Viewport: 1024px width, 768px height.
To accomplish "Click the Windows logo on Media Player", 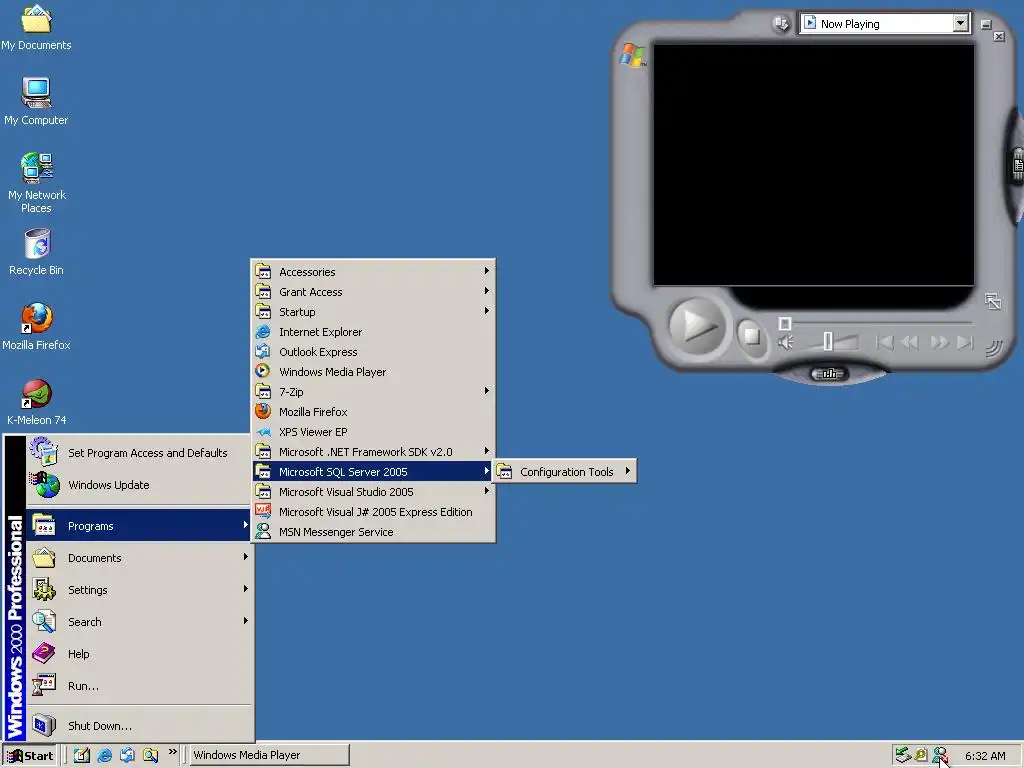I will [632, 56].
